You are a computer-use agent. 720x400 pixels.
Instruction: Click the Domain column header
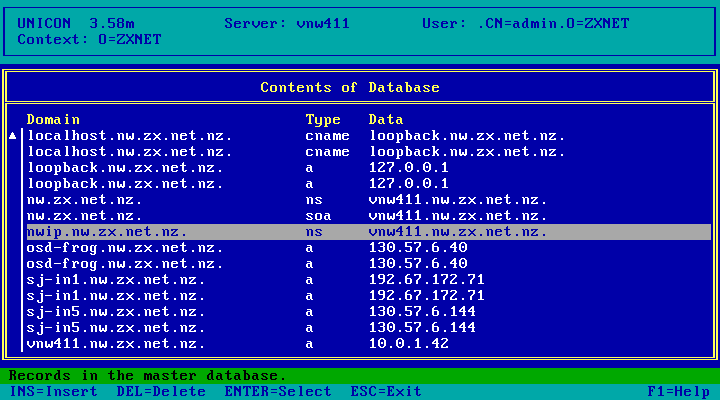pyautogui.click(x=53, y=120)
